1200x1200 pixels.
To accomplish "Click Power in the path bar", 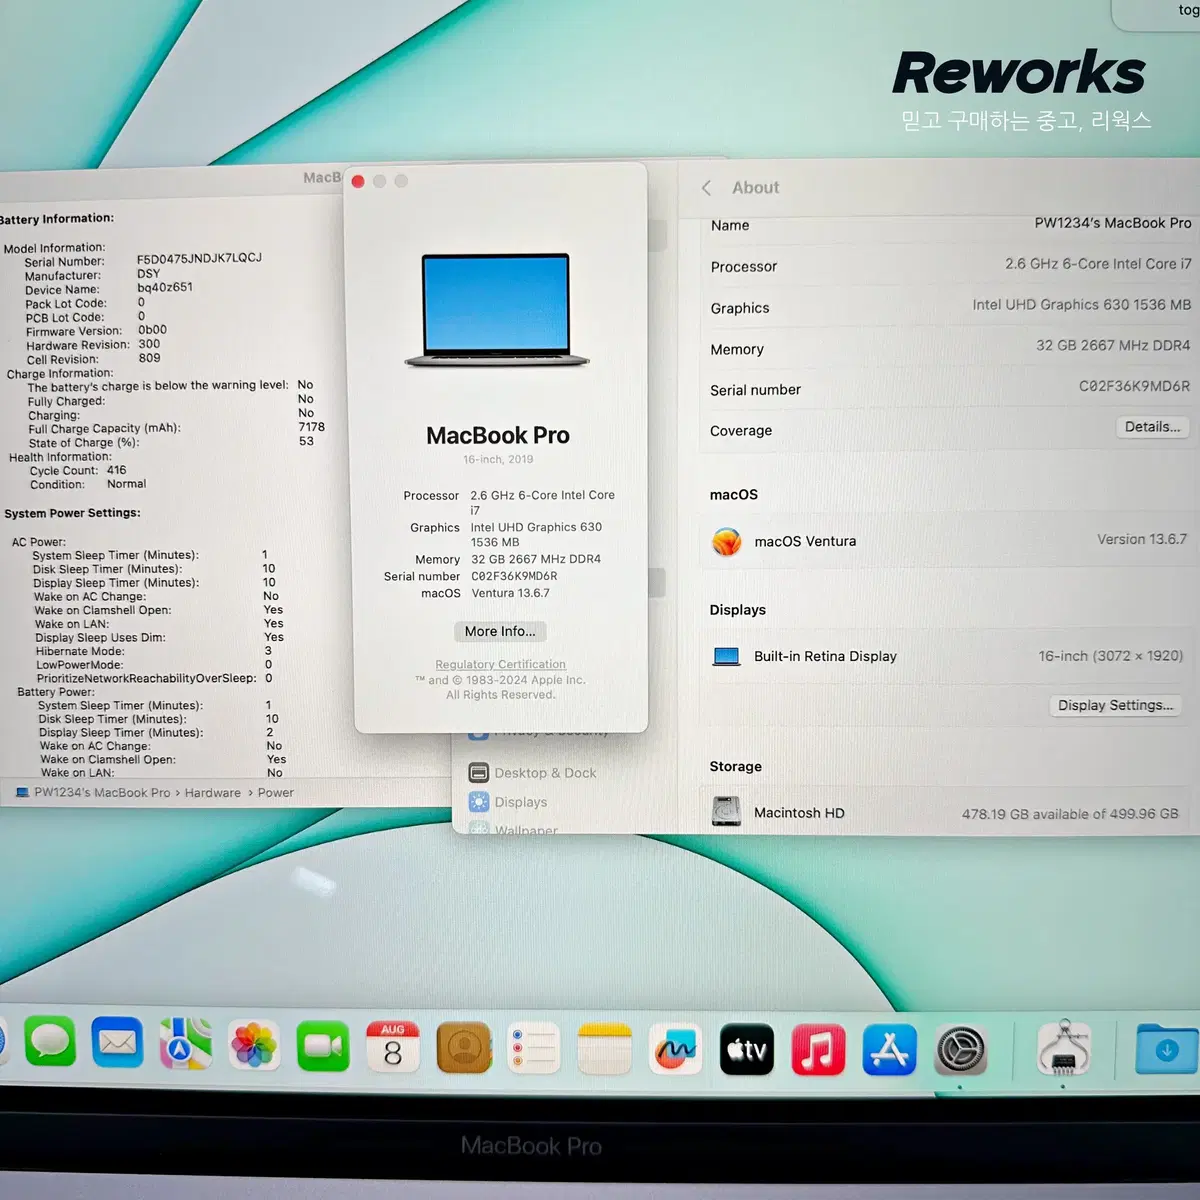I will (x=275, y=793).
